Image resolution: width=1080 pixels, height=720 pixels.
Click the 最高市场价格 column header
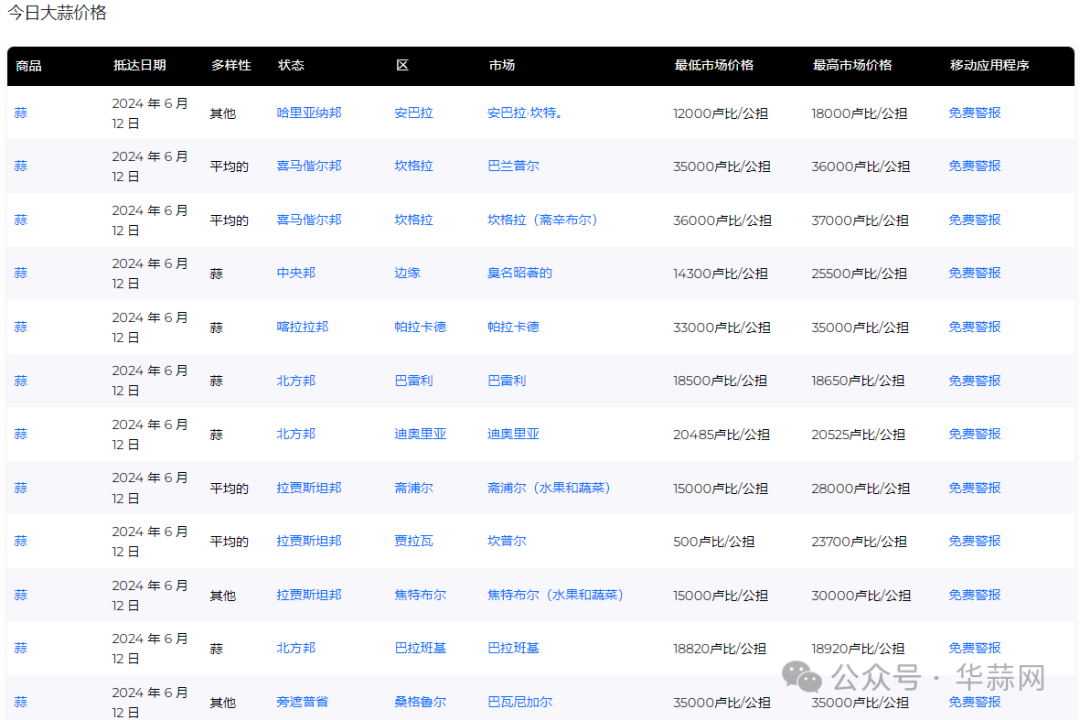pyautogui.click(x=852, y=65)
